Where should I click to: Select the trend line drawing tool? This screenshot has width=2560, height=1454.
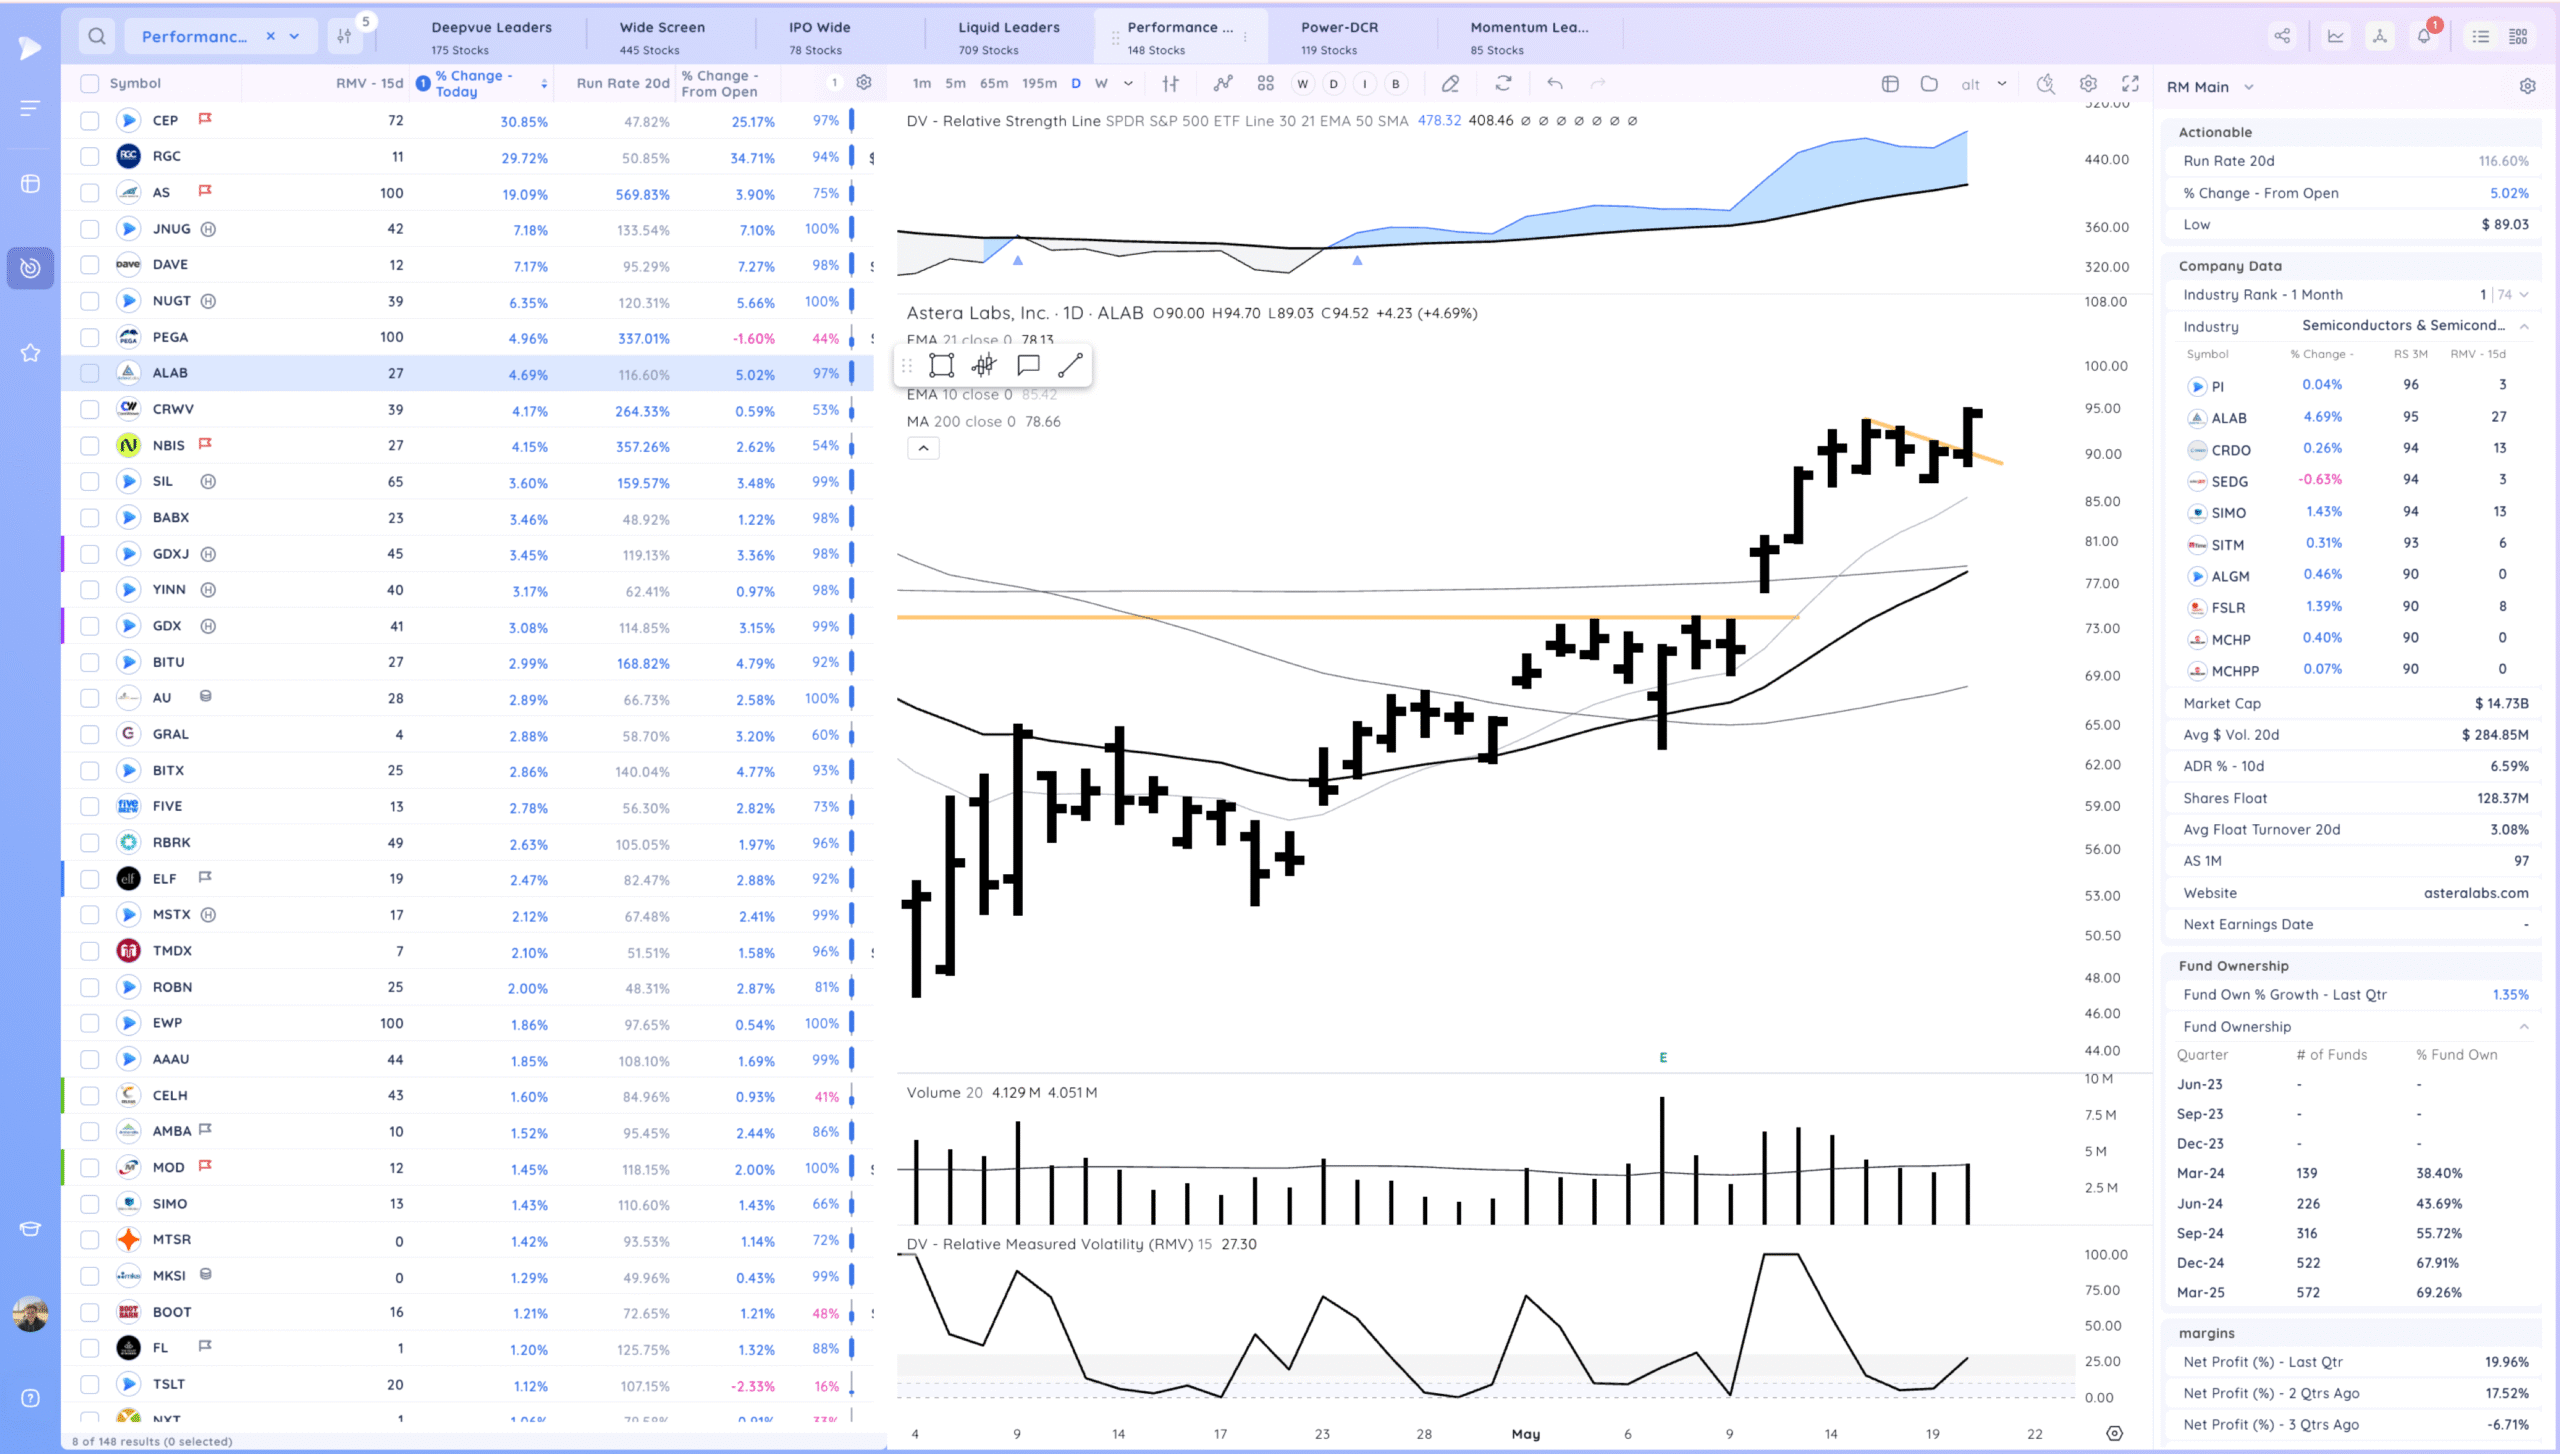[x=1070, y=365]
